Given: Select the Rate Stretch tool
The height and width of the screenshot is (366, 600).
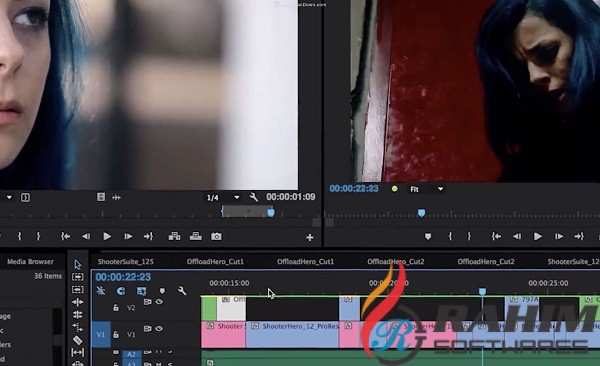Looking at the screenshot, I should coord(78,327).
